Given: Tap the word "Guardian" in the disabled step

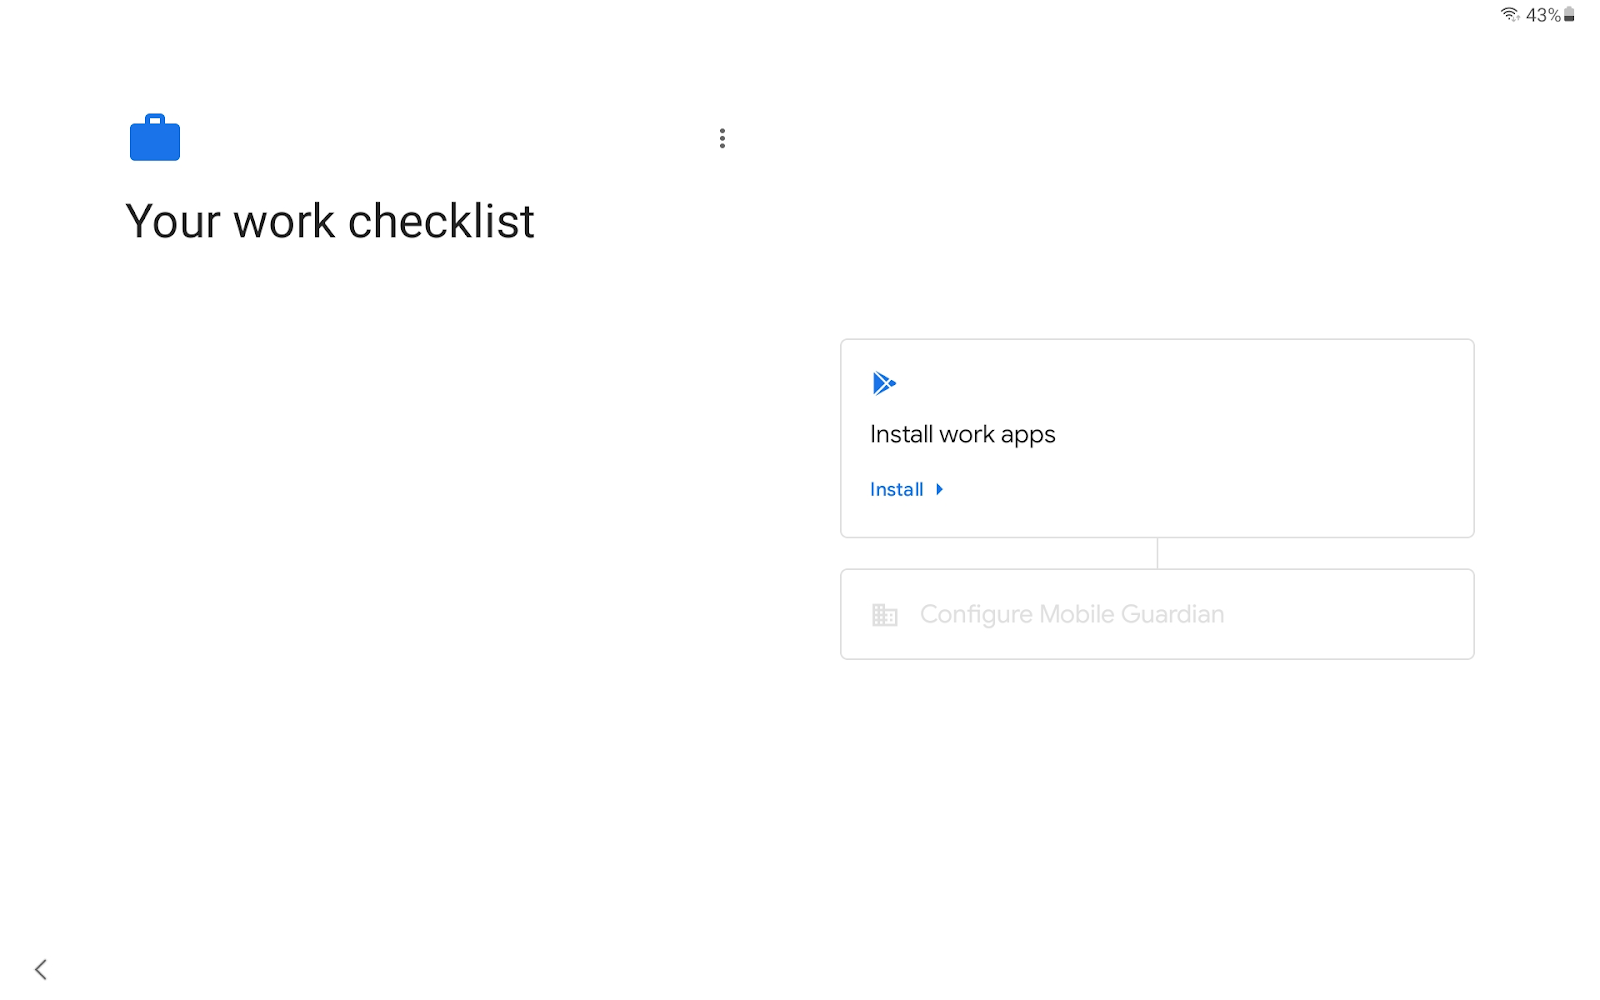Looking at the screenshot, I should pos(1172,614).
